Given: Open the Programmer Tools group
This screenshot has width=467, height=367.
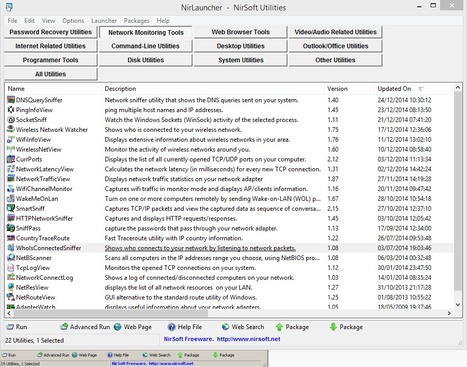Looking at the screenshot, I should click(x=51, y=60).
